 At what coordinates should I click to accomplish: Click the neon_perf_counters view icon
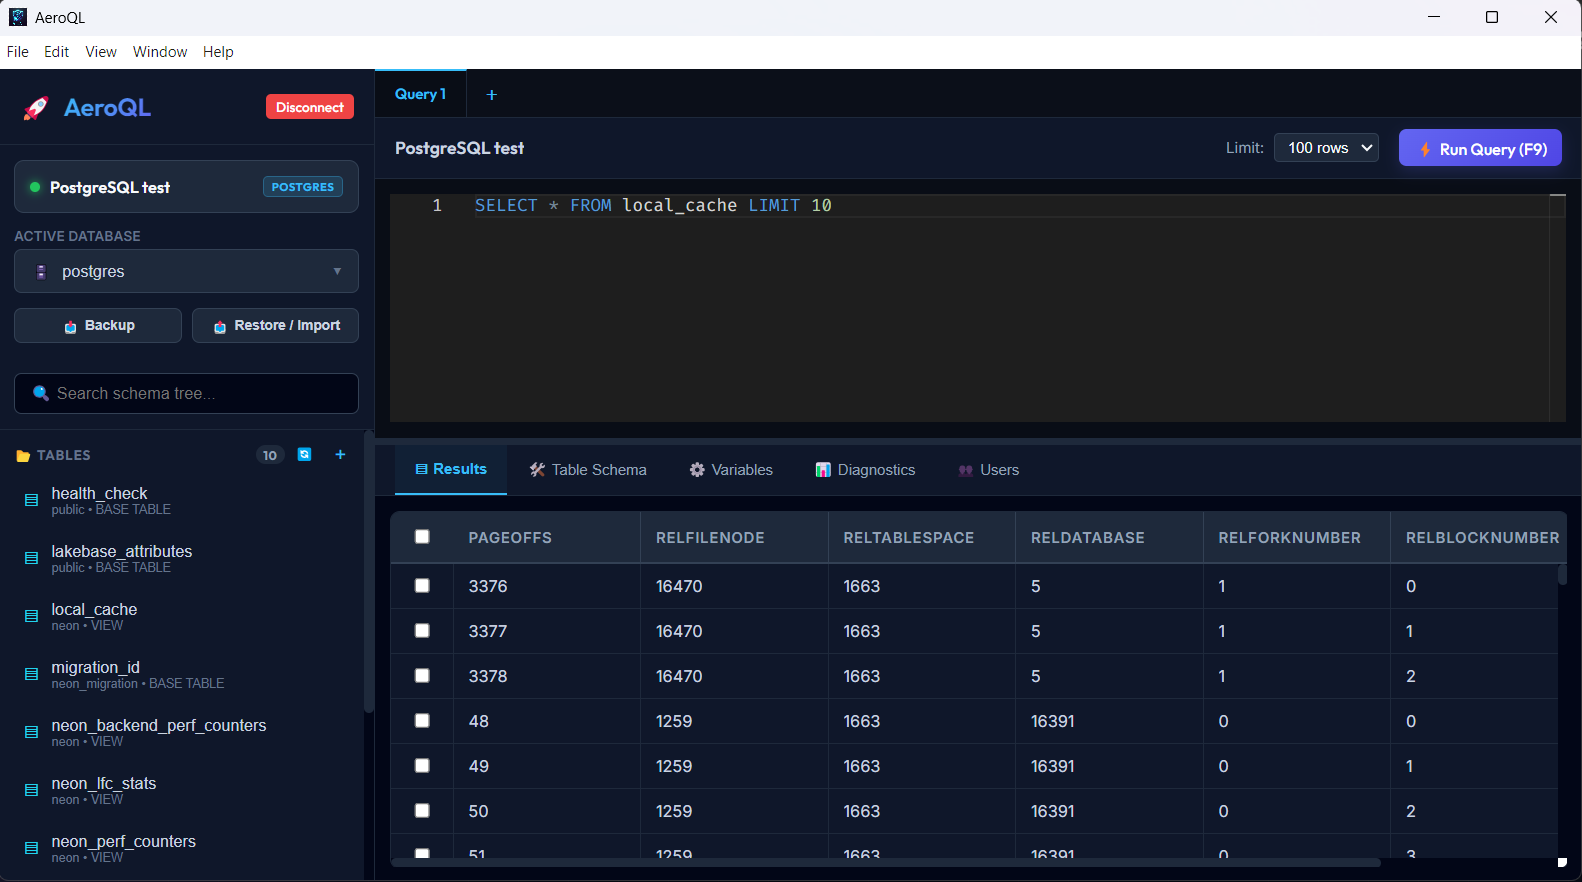pos(31,848)
